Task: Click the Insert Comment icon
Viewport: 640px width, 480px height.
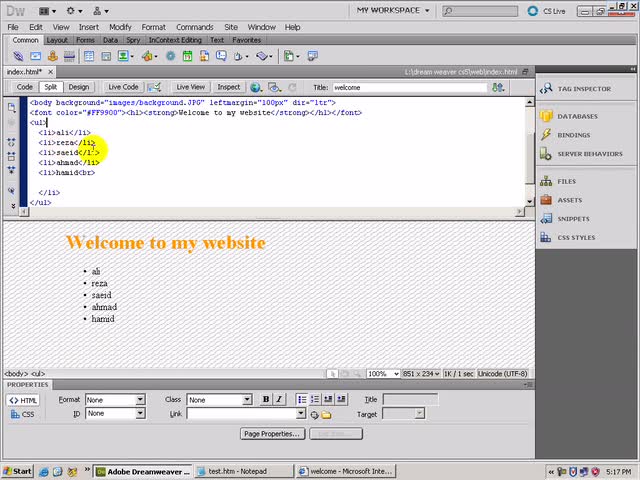Action: click(x=221, y=56)
